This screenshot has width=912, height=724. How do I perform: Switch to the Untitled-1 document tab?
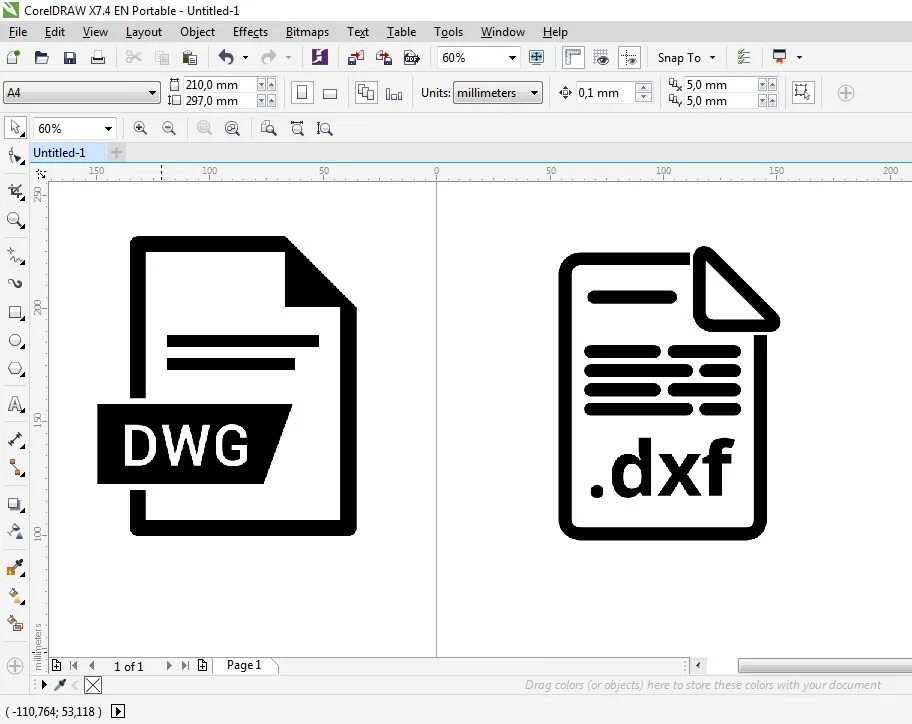[x=67, y=153]
